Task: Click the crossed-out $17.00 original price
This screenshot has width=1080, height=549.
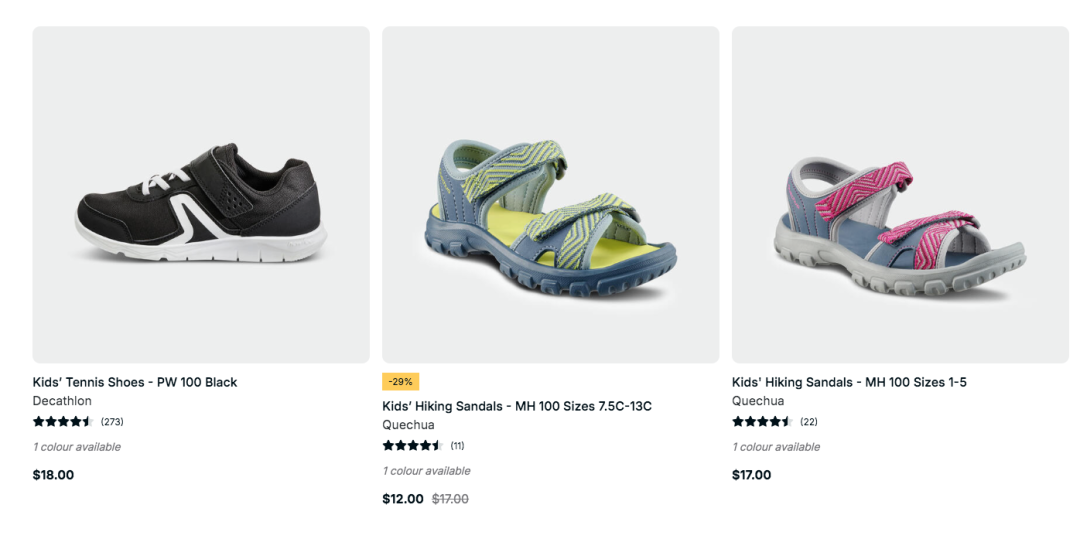Action: pyautogui.click(x=450, y=499)
